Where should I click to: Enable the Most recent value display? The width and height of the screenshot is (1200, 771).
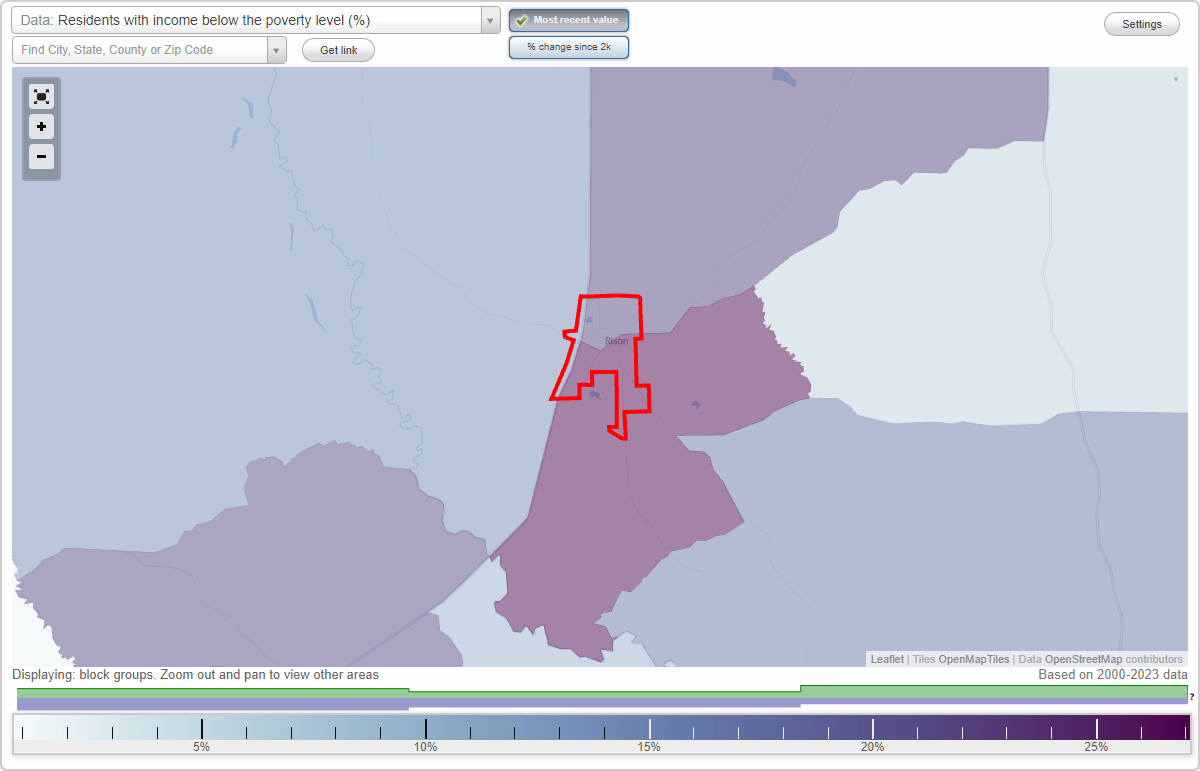568,19
